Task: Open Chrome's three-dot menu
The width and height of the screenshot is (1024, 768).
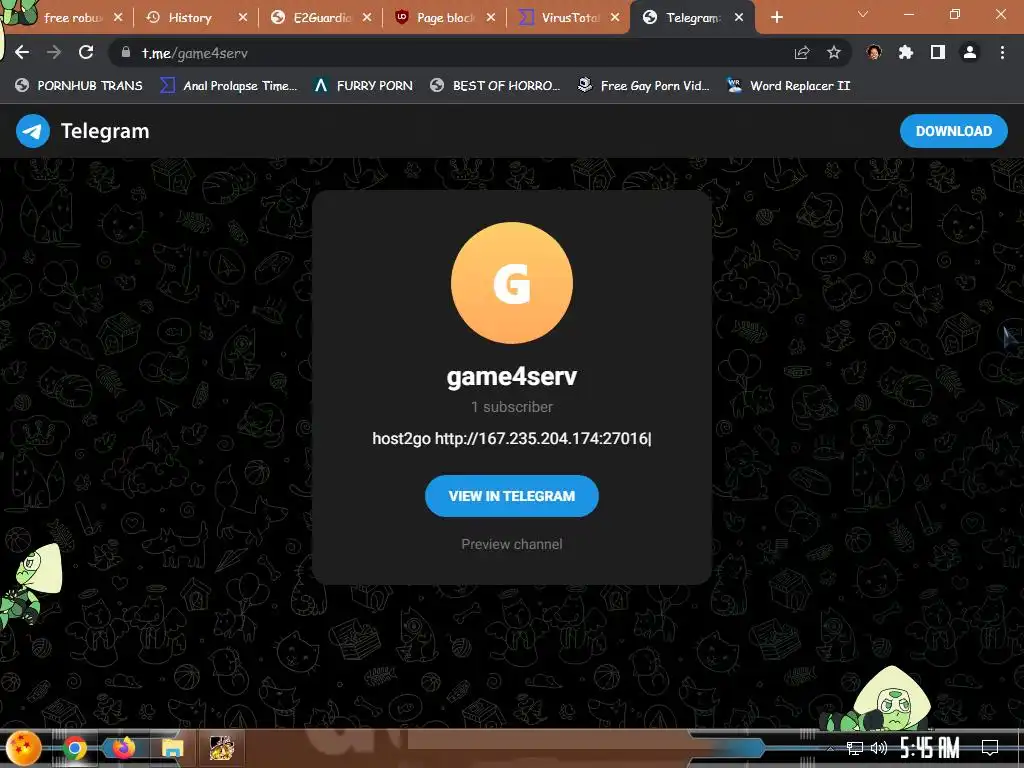Action: click(x=1002, y=52)
